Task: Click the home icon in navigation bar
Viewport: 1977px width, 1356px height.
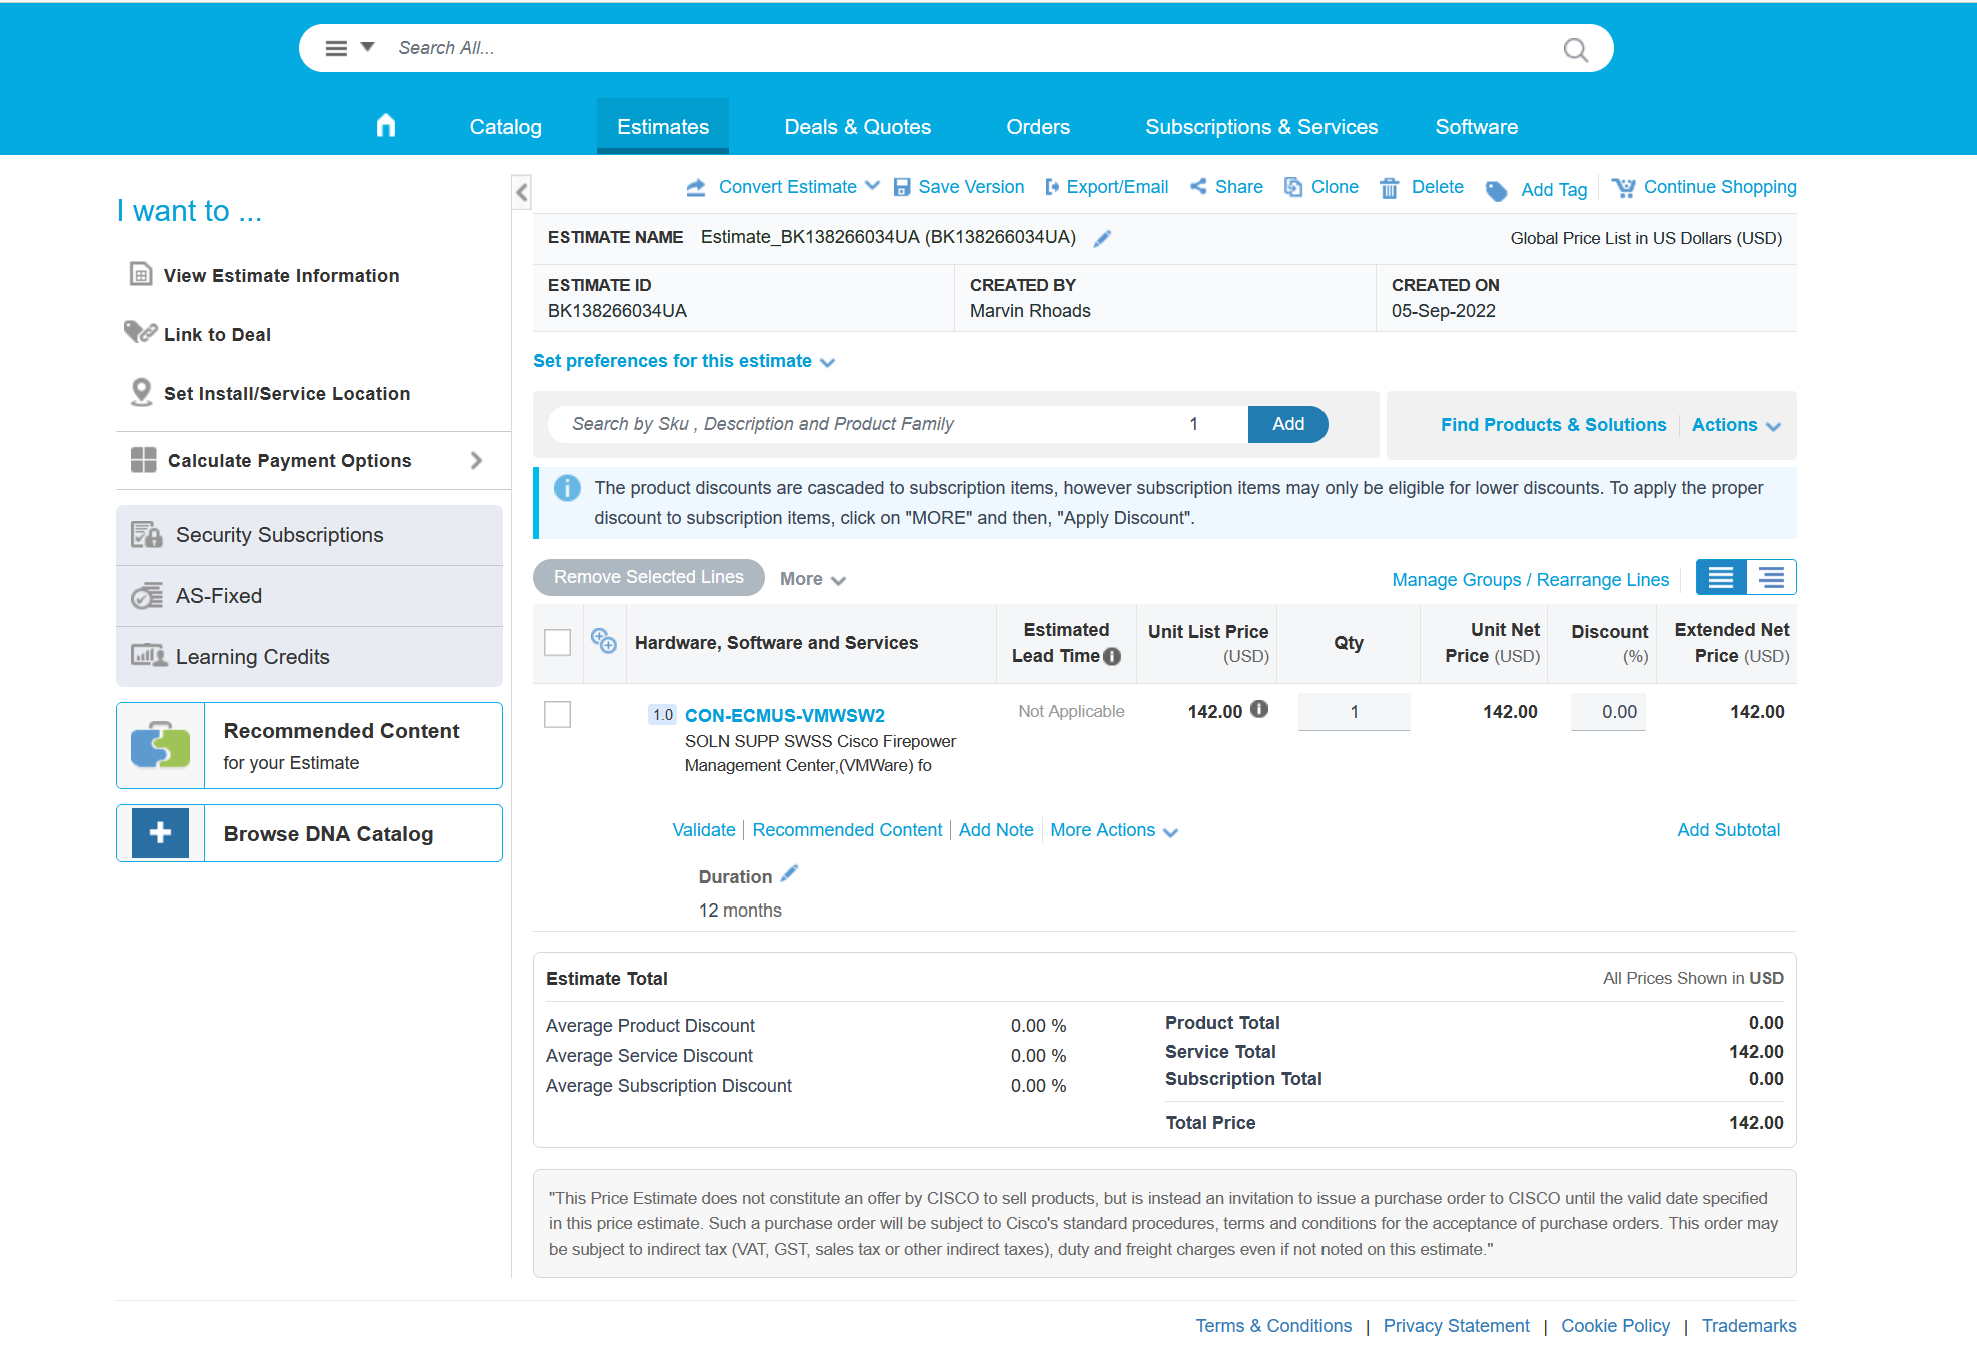Action: (x=386, y=126)
